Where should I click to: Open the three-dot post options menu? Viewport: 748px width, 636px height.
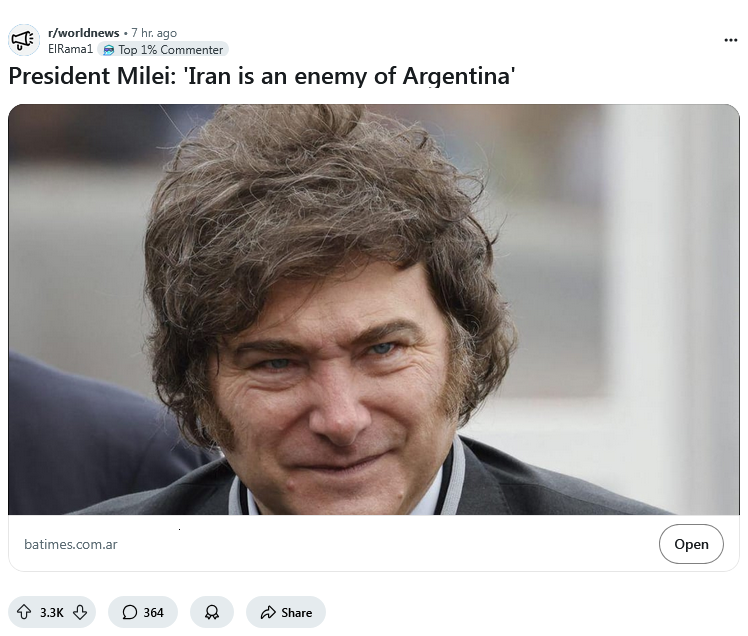pos(730,40)
